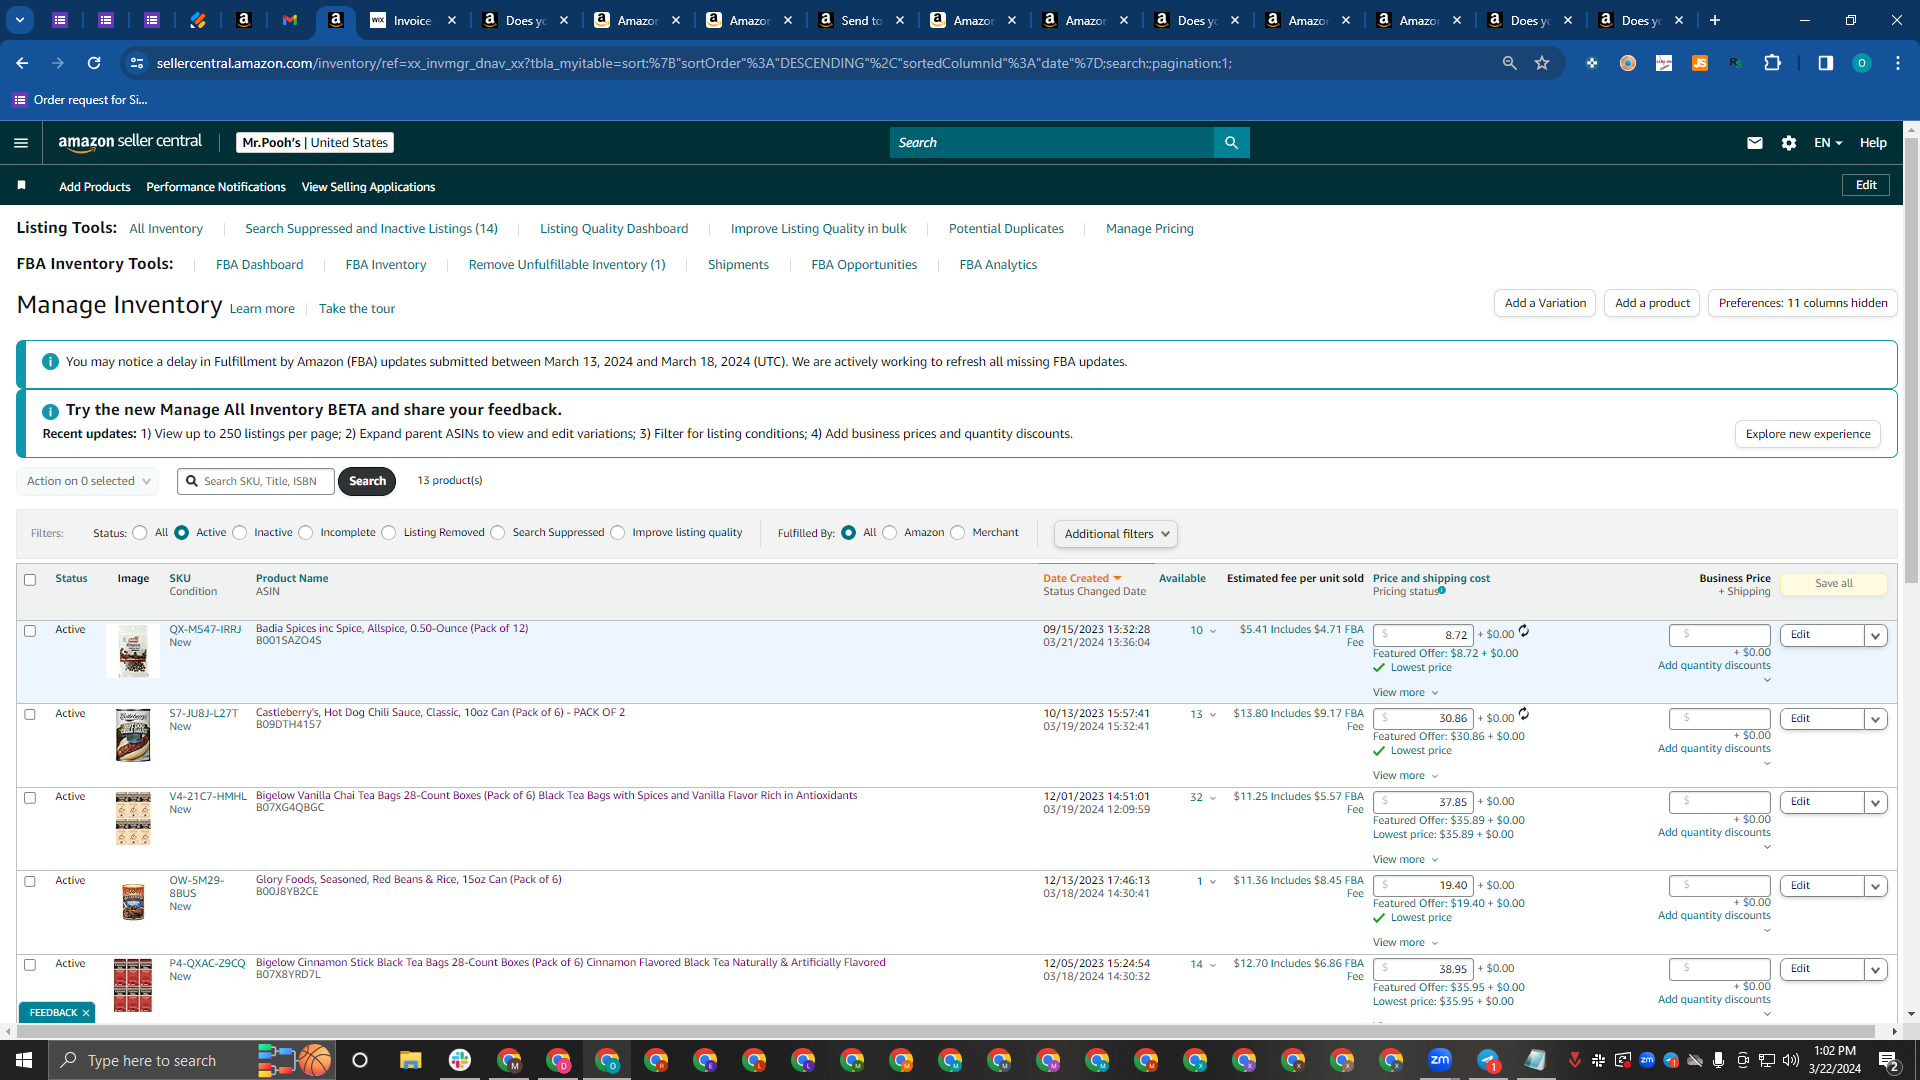This screenshot has width=1920, height=1080.
Task: Open File Explorer from the taskbar
Action: pyautogui.click(x=410, y=1060)
